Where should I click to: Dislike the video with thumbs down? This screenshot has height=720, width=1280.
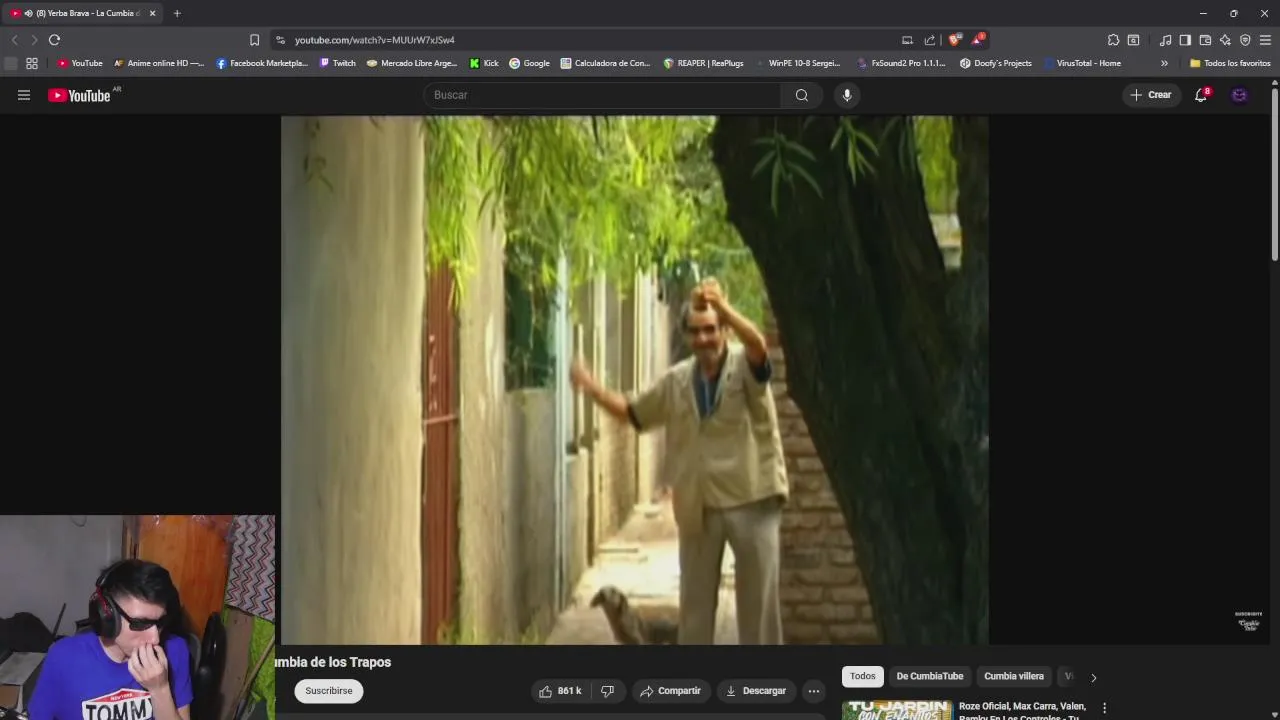tap(607, 691)
